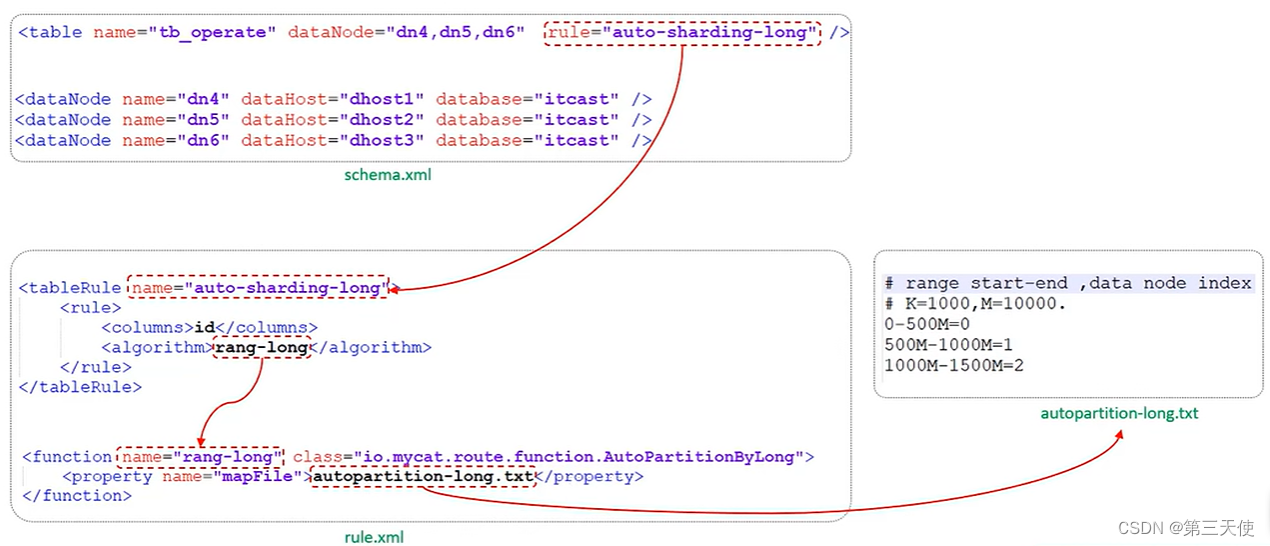The image size is (1270, 546).
Task: Click the dataHost value "dhost3"
Action: tap(382, 141)
